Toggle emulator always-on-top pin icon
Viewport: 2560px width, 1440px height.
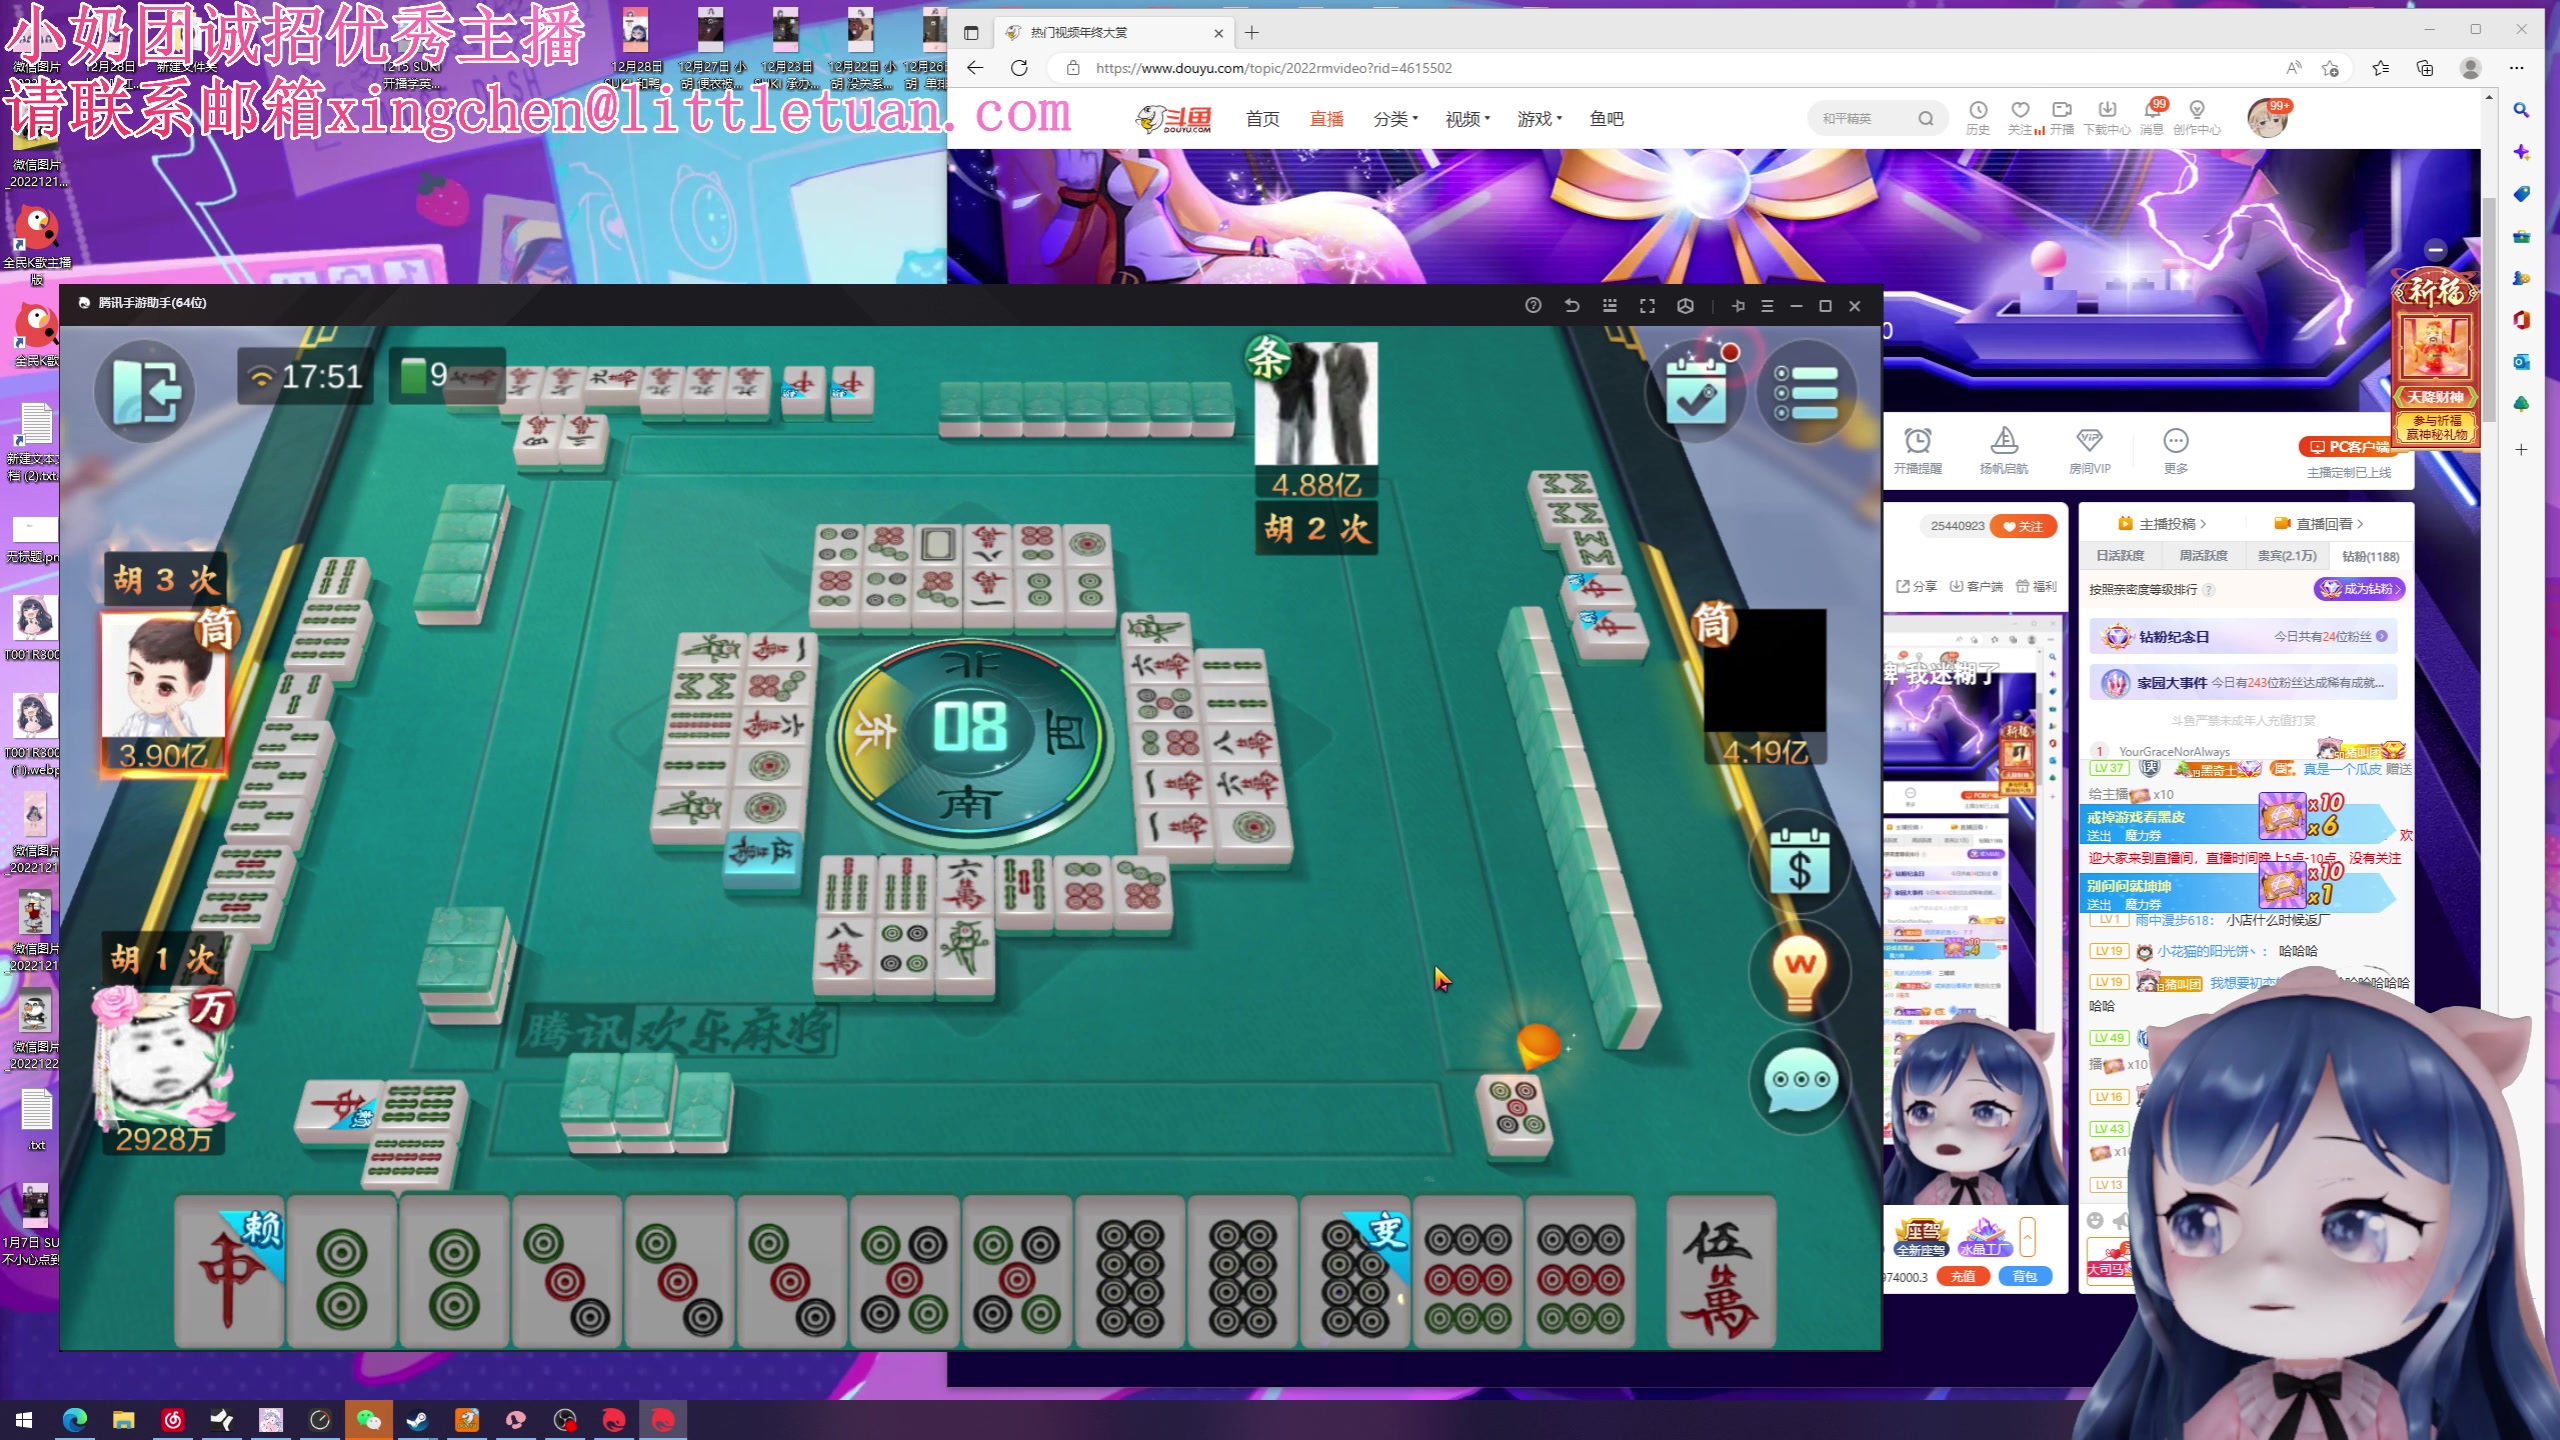pos(1738,306)
